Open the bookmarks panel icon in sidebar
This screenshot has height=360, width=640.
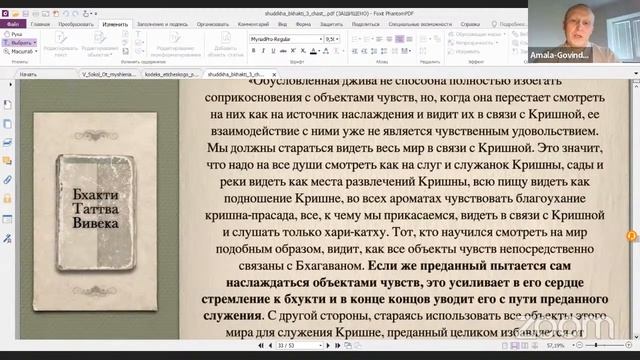[x=7, y=105]
